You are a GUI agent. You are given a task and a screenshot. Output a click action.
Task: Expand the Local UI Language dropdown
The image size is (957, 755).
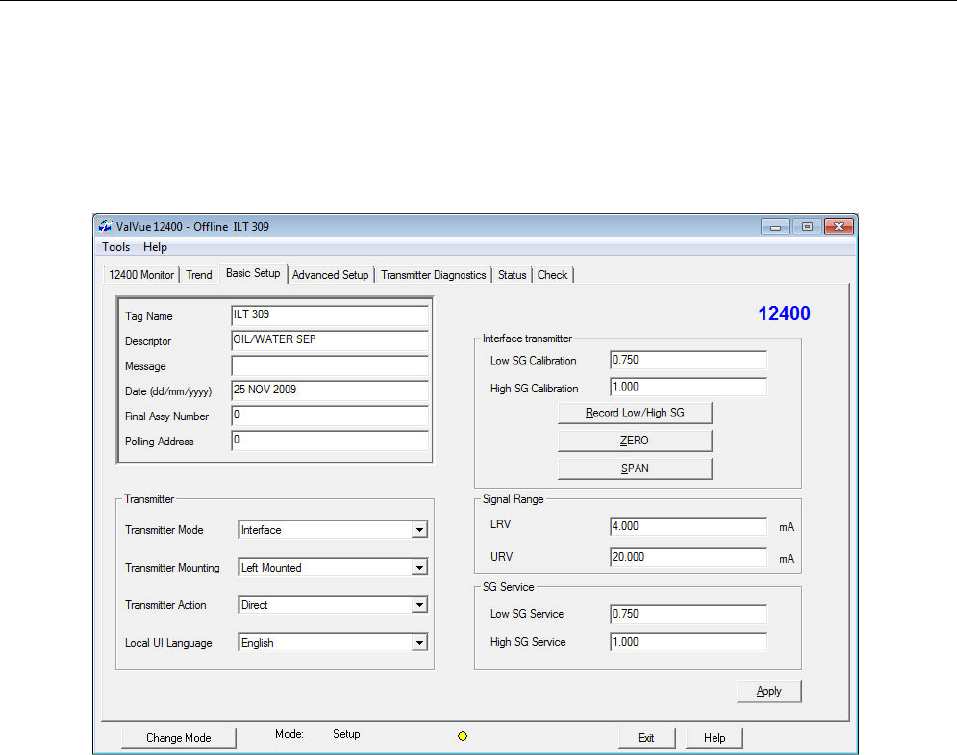[x=419, y=643]
